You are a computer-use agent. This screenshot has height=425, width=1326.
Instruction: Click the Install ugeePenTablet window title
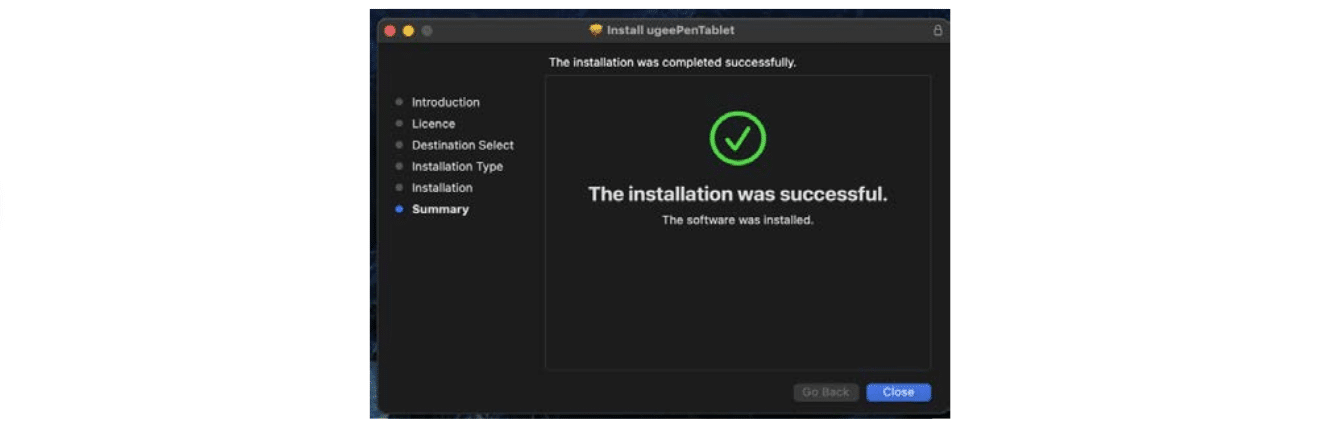(670, 31)
